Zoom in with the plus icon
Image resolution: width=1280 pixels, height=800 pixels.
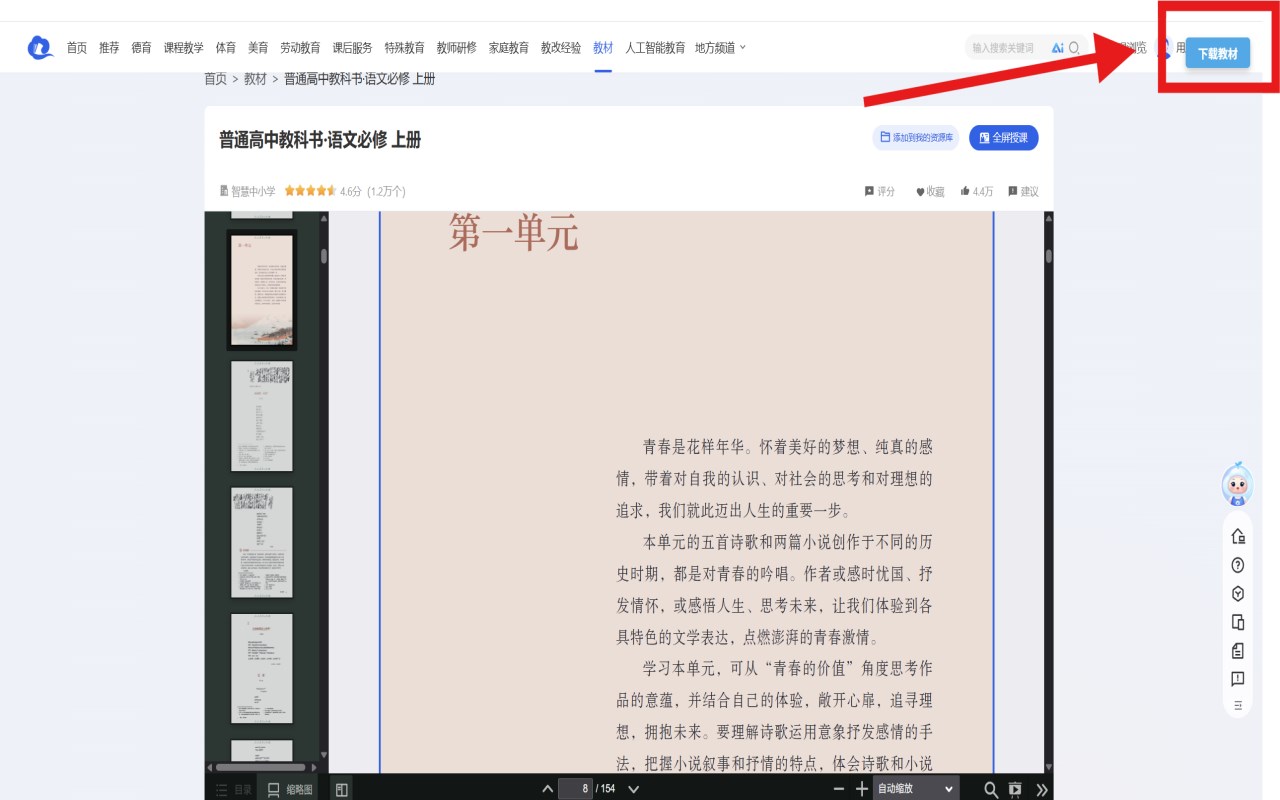[x=862, y=789]
